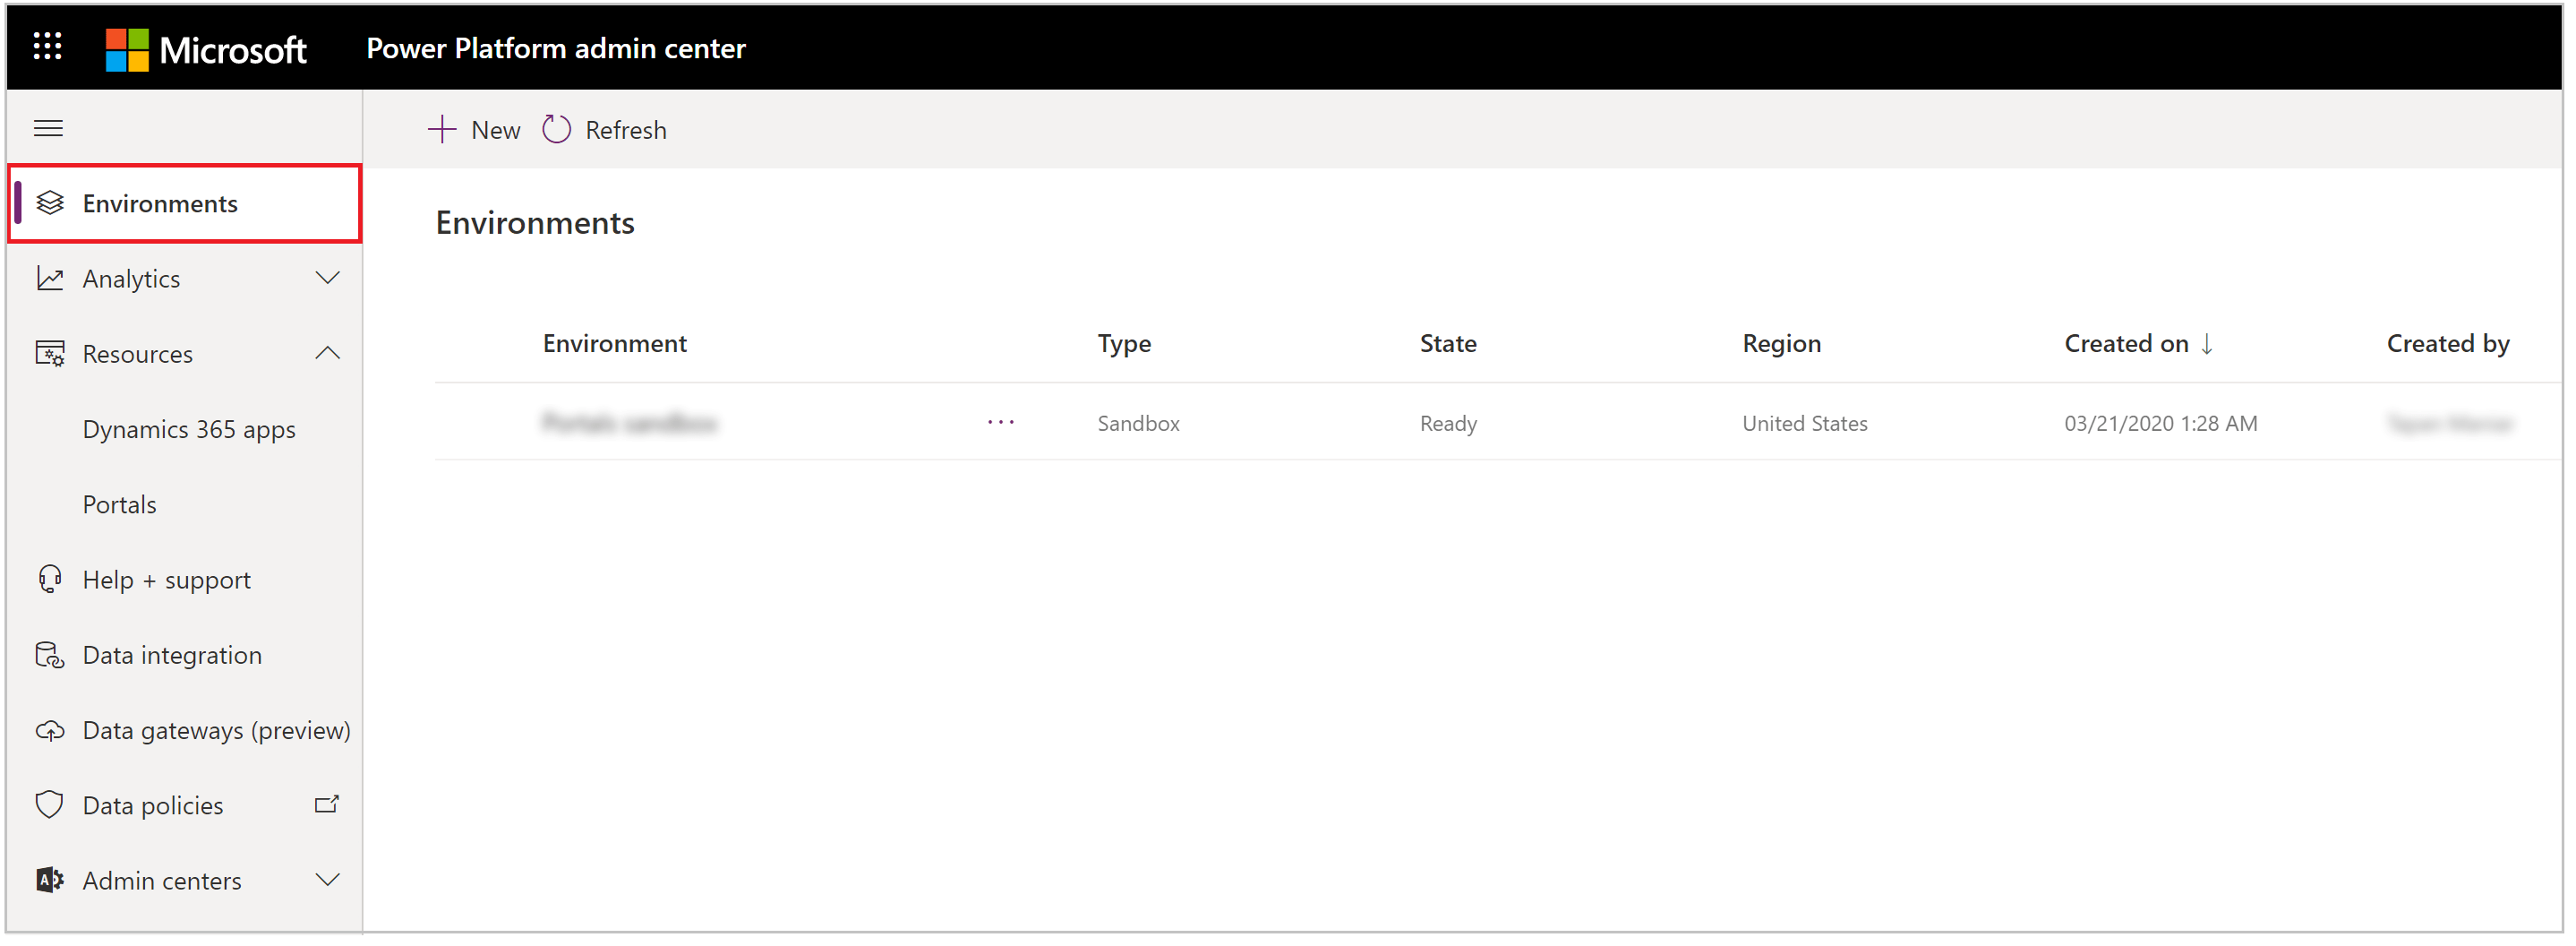The height and width of the screenshot is (946, 2576).
Task: Click the blurred Created by cell
Action: tap(2450, 424)
